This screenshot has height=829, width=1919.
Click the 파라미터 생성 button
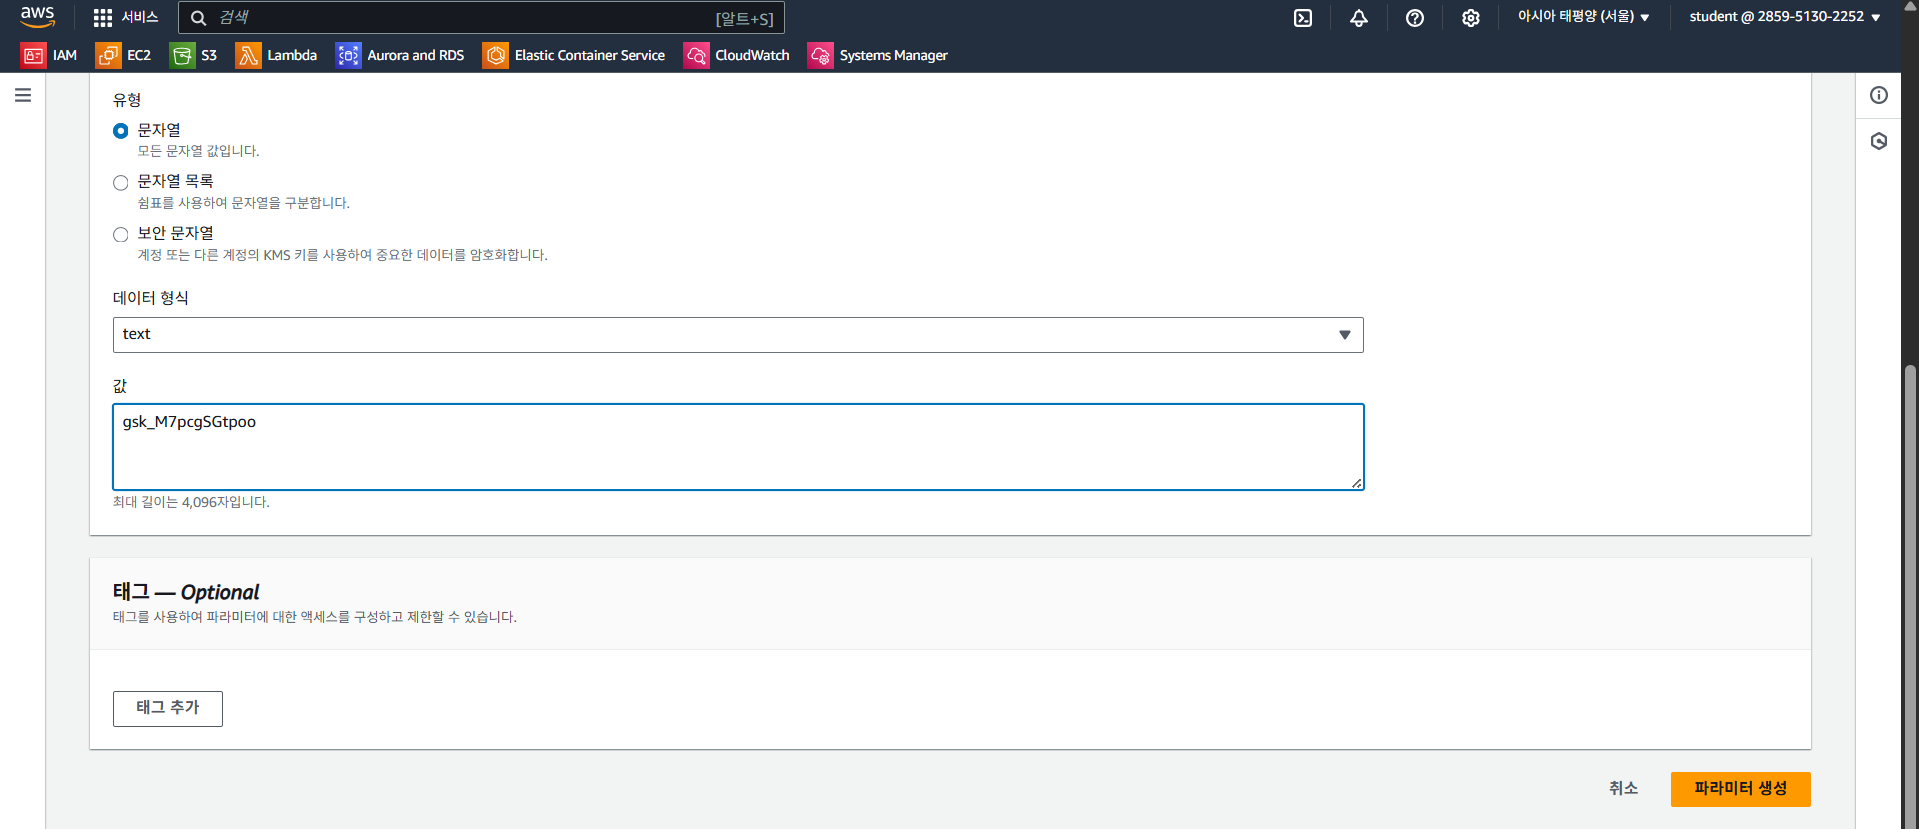[x=1740, y=789]
